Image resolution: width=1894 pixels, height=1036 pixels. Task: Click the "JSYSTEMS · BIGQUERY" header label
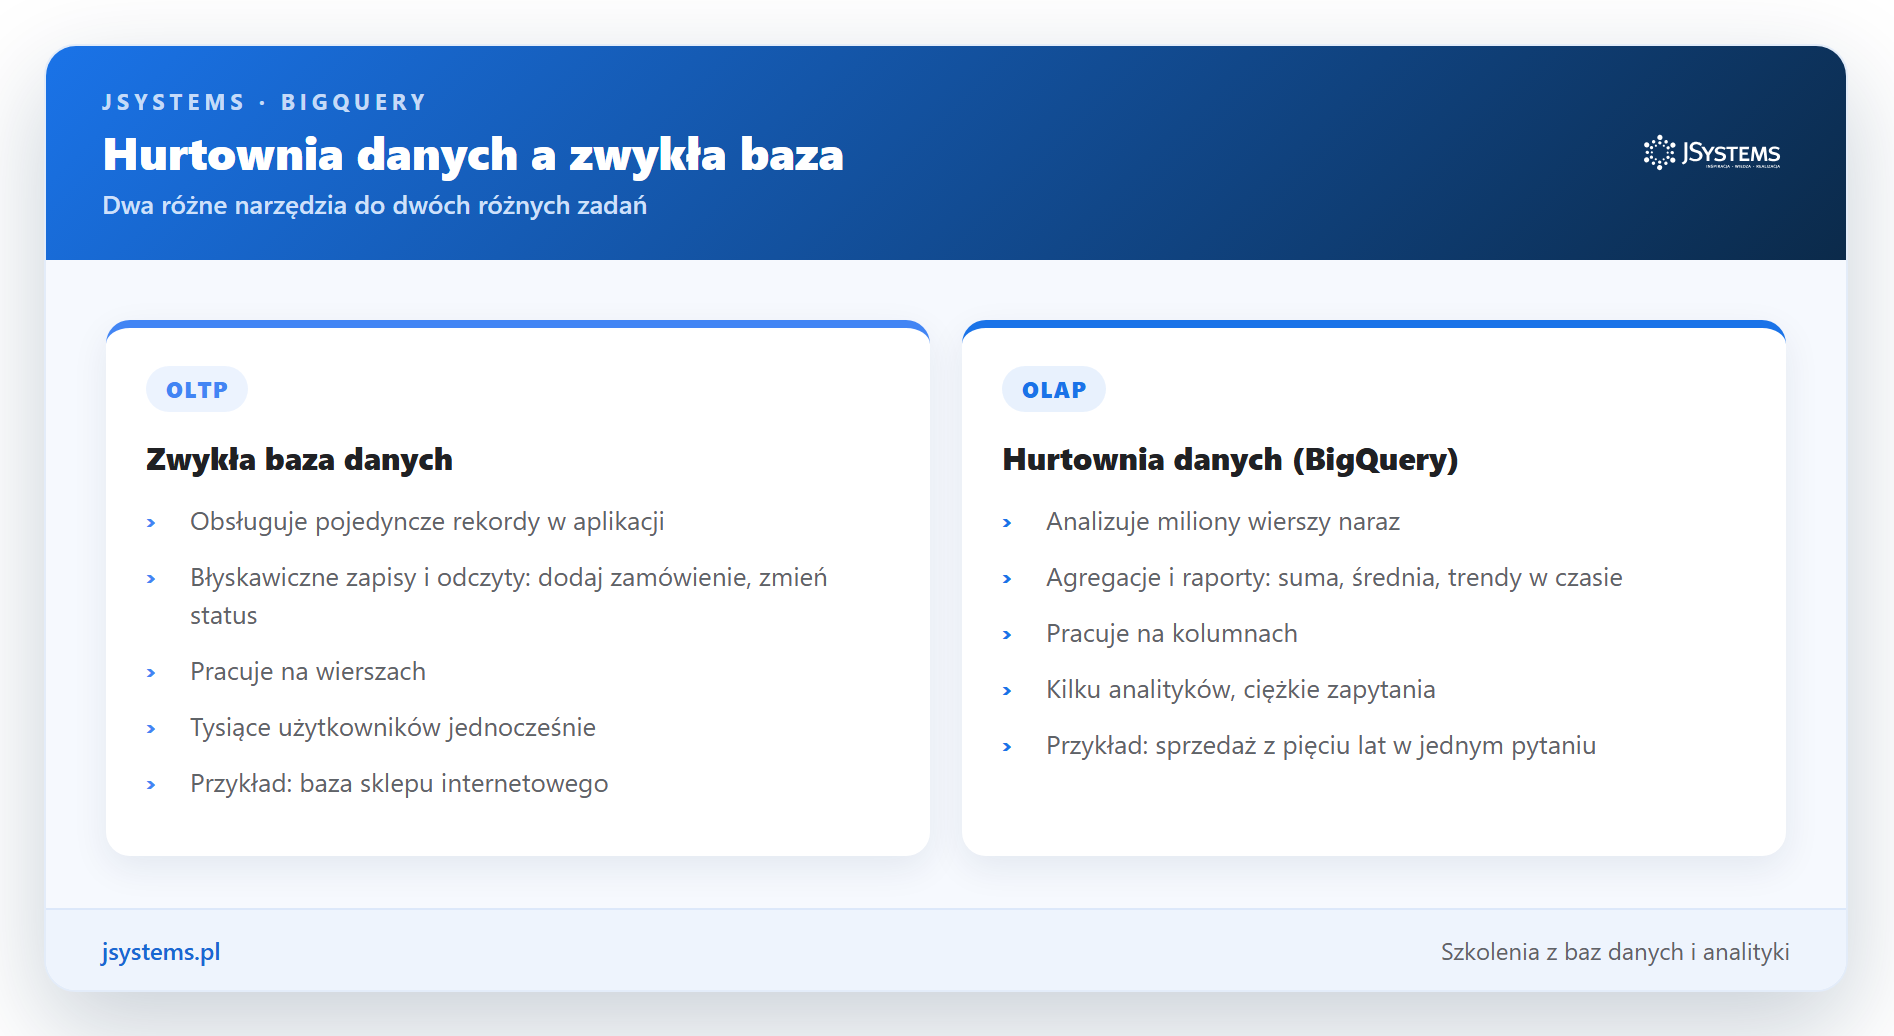click(265, 102)
